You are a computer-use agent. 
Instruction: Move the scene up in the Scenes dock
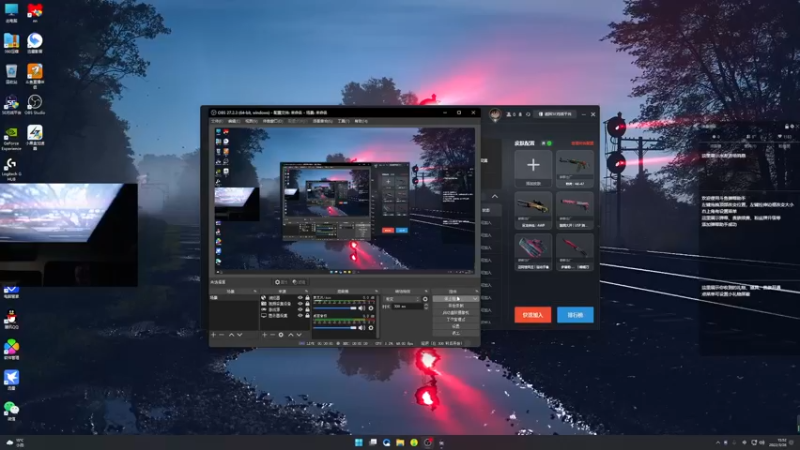pyautogui.click(x=231, y=335)
